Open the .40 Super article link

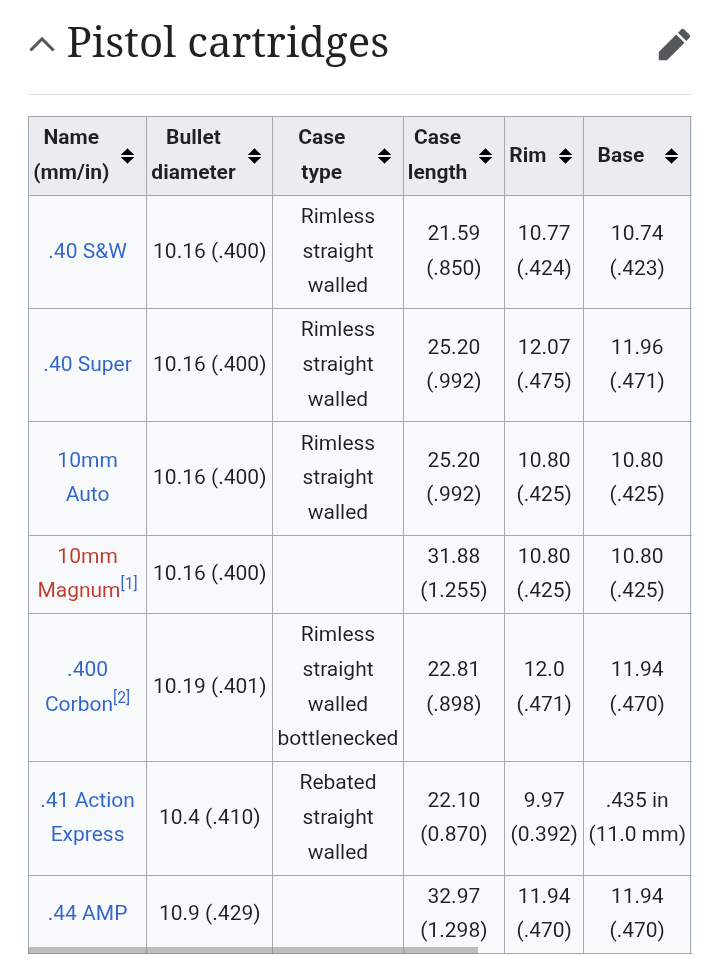click(87, 364)
